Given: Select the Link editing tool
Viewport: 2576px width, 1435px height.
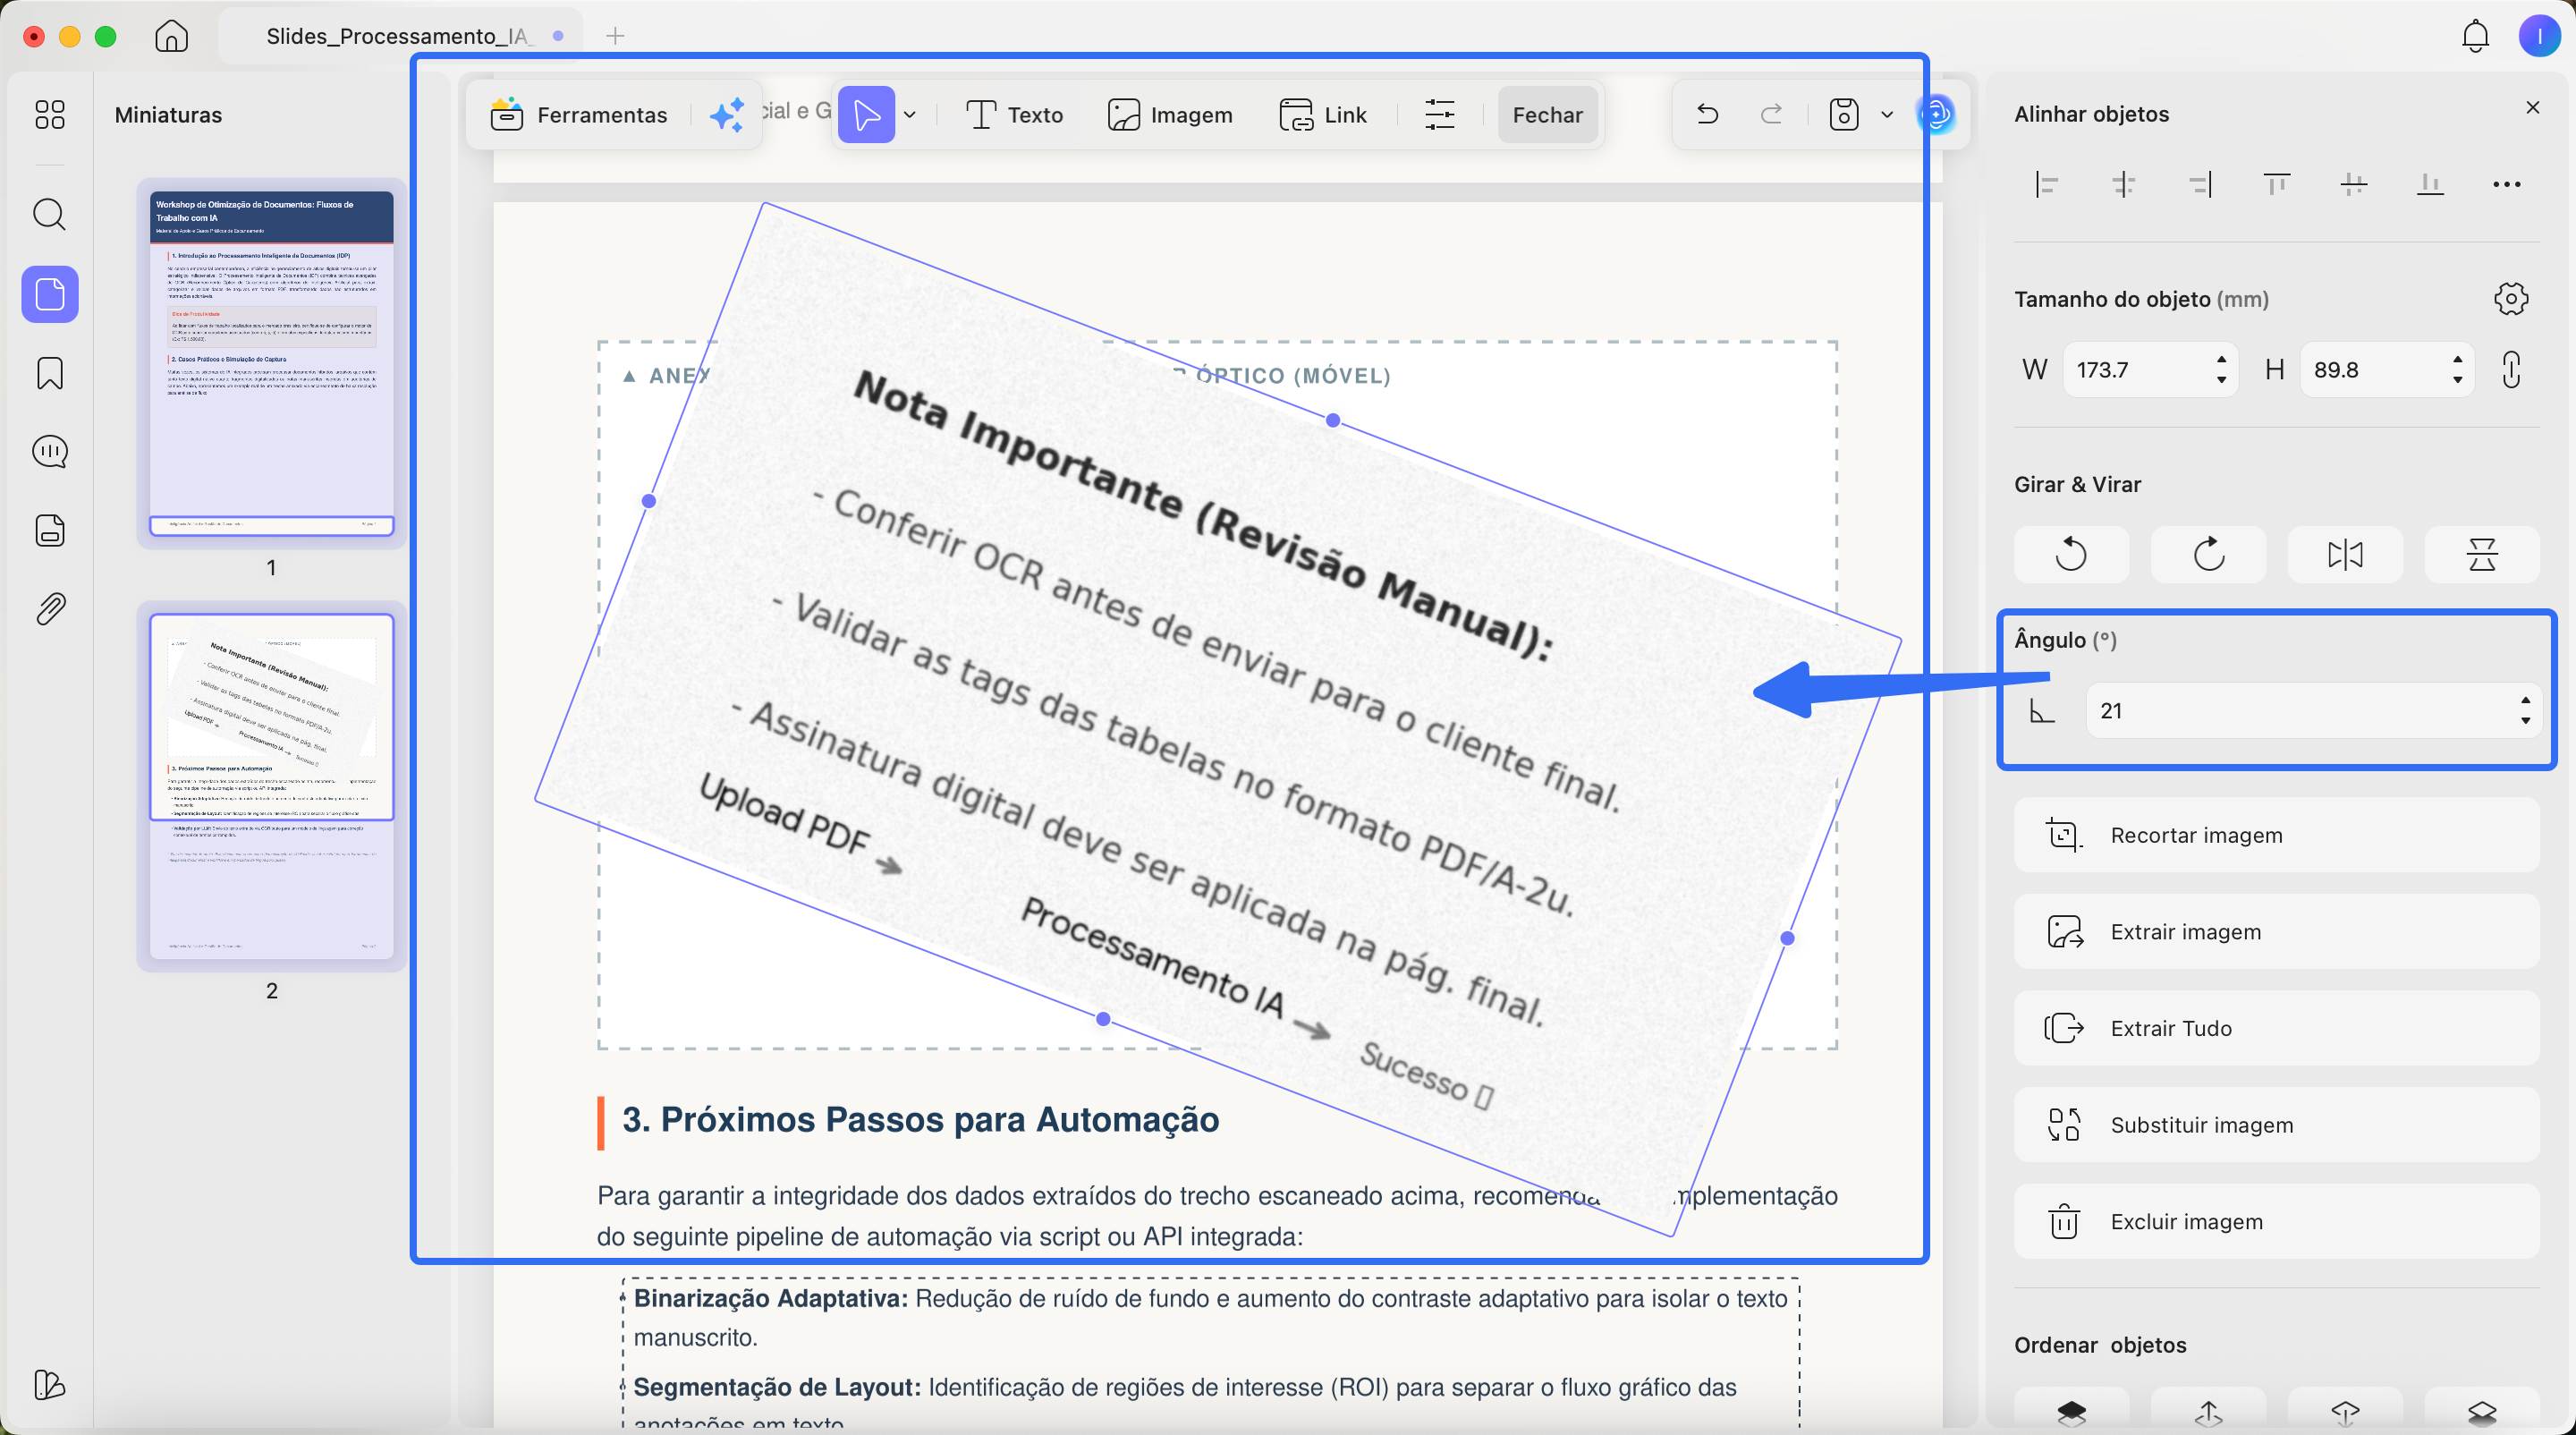Looking at the screenshot, I should pyautogui.click(x=1323, y=115).
